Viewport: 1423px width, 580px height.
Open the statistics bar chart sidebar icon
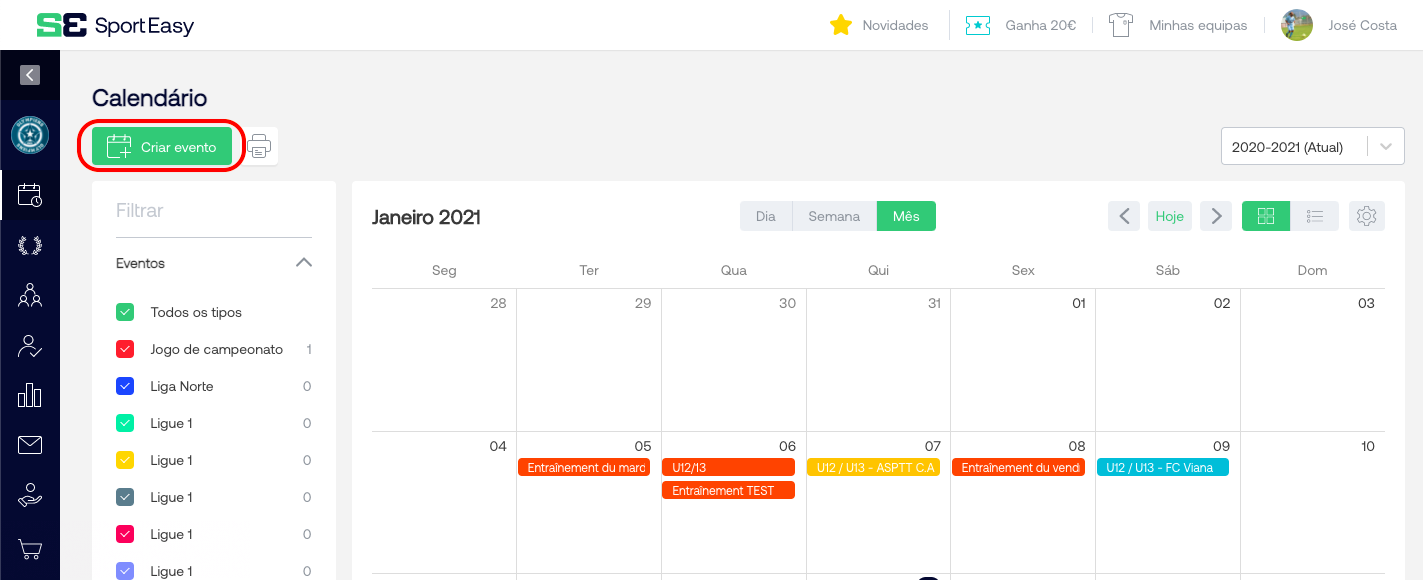pos(30,395)
